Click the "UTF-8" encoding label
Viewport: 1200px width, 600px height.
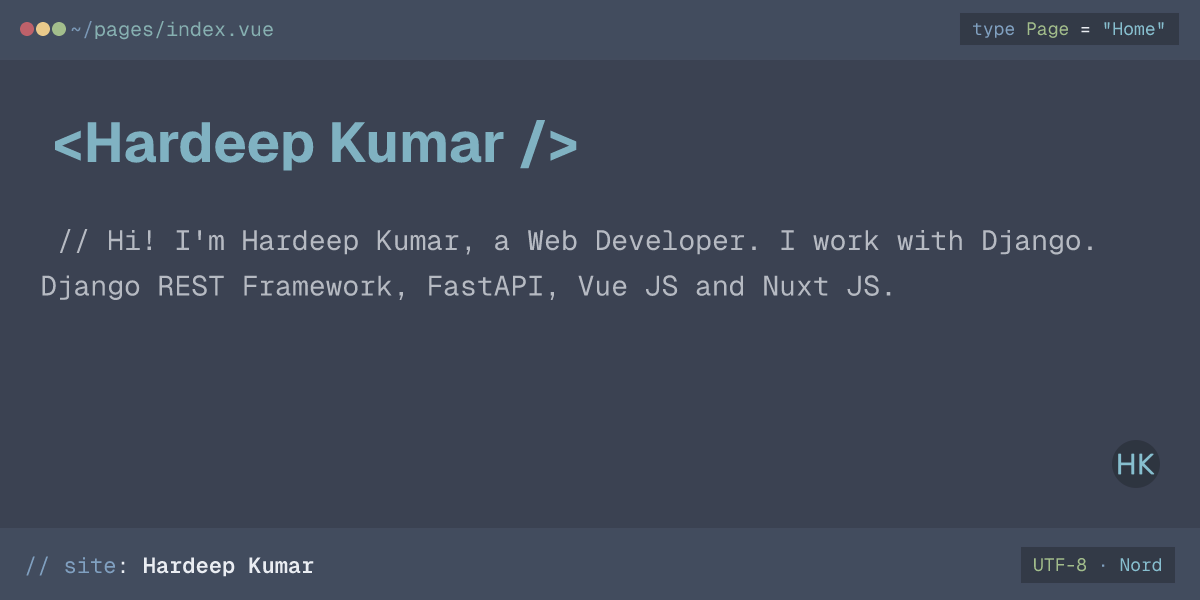(x=1060, y=565)
